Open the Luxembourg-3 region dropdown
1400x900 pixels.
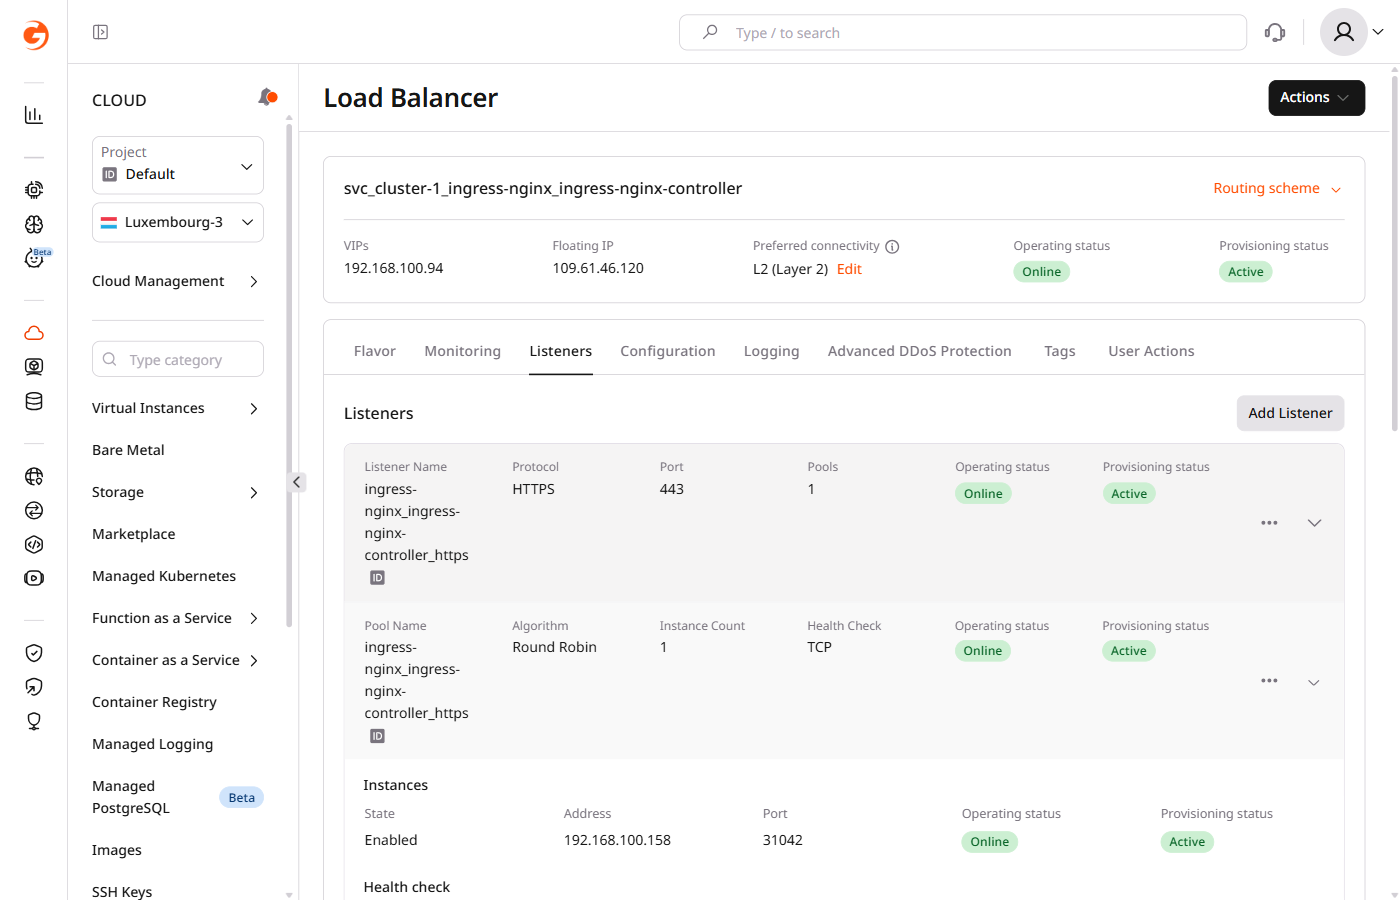tap(178, 222)
